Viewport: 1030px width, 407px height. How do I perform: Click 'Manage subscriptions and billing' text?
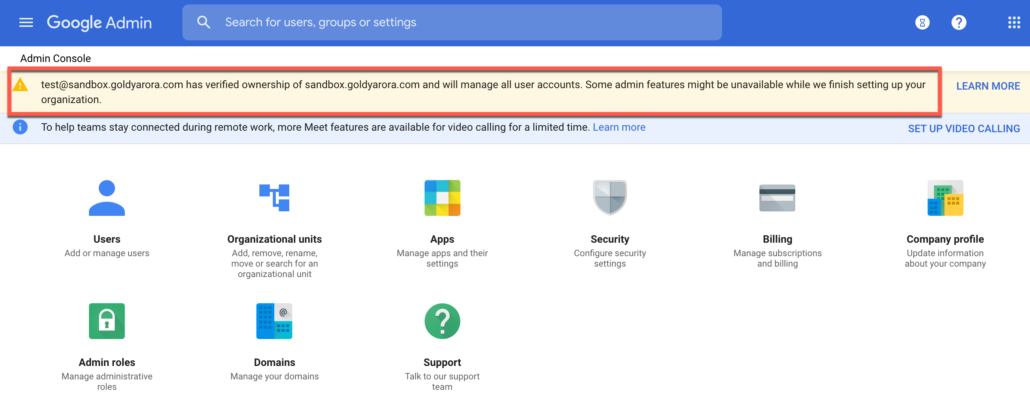[777, 259]
